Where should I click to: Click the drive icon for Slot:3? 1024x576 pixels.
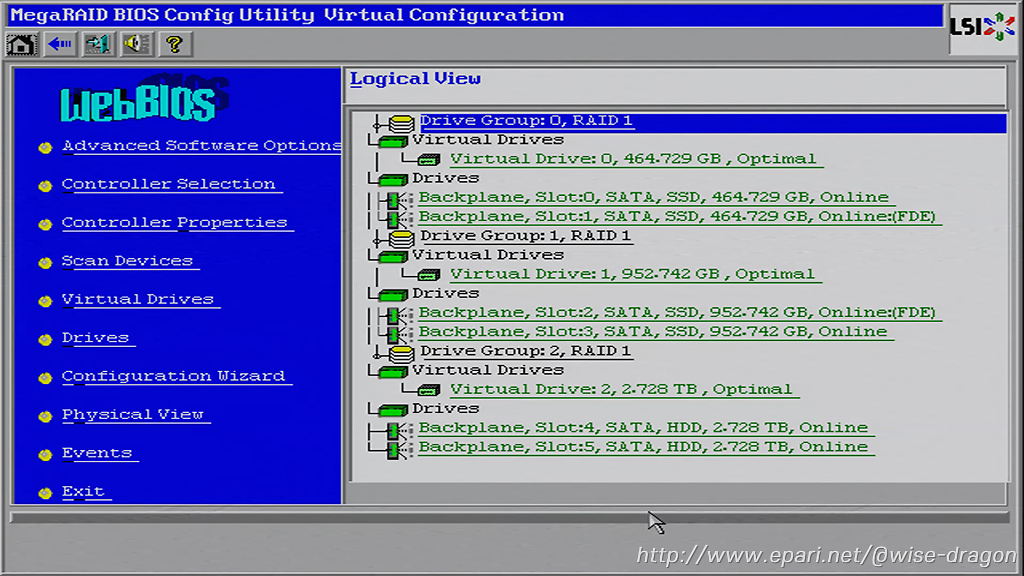tap(398, 334)
